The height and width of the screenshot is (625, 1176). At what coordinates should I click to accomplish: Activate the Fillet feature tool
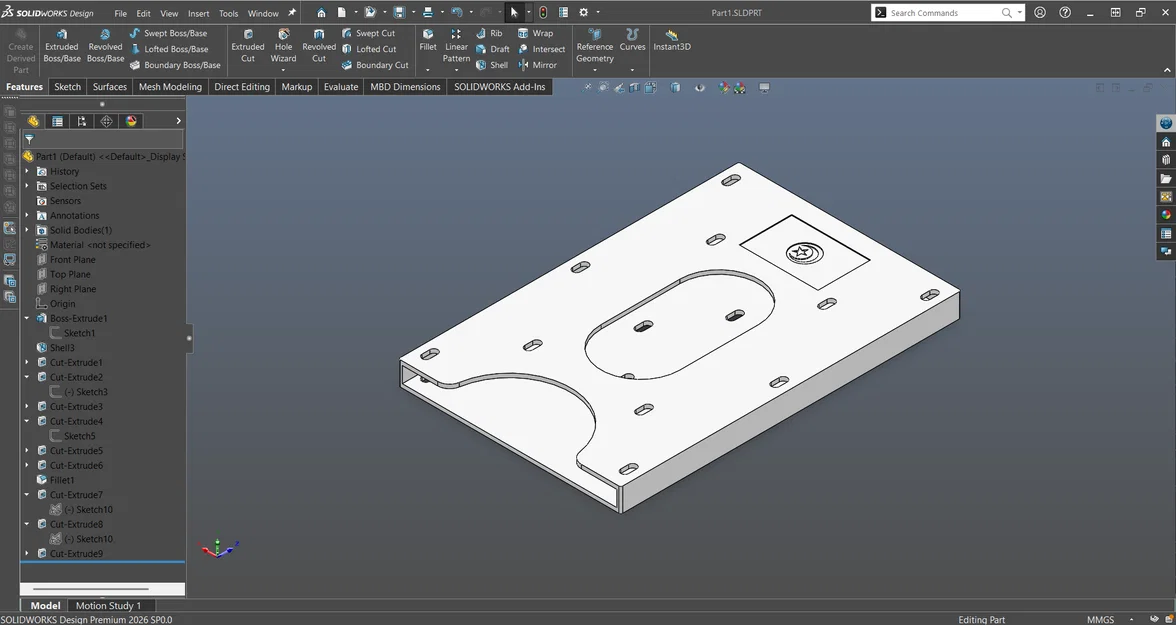pyautogui.click(x=428, y=40)
